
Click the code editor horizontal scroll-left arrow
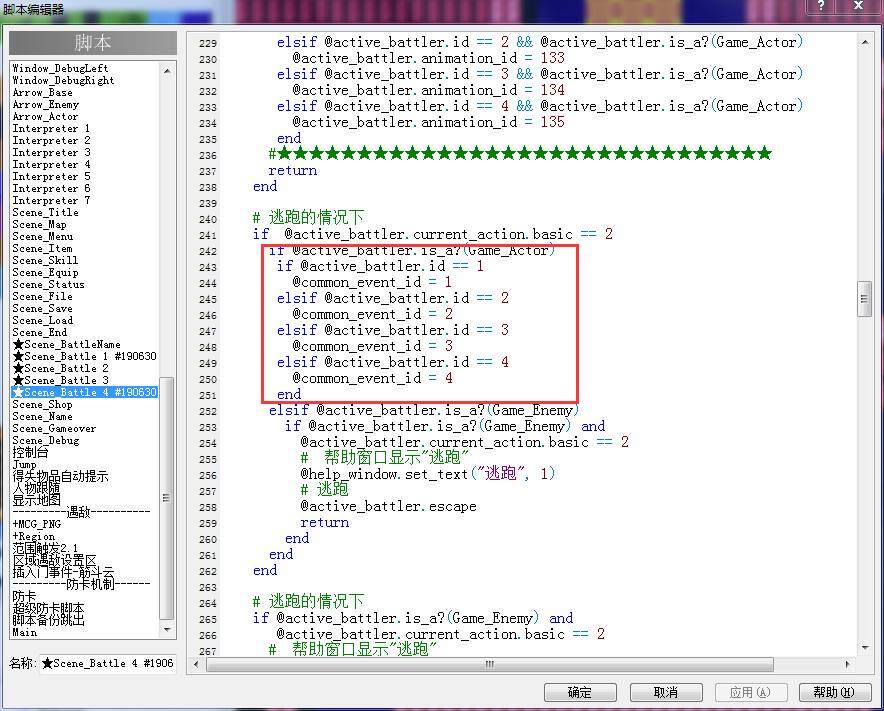pos(196,664)
